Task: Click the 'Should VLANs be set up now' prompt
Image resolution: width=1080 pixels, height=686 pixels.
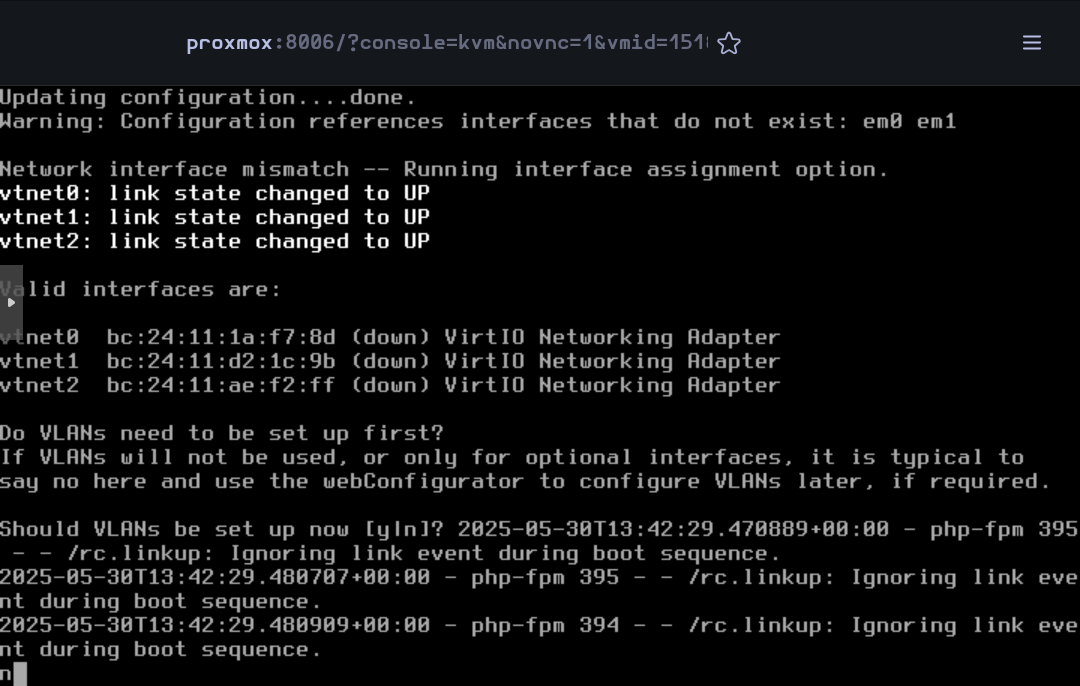Action: (x=222, y=529)
